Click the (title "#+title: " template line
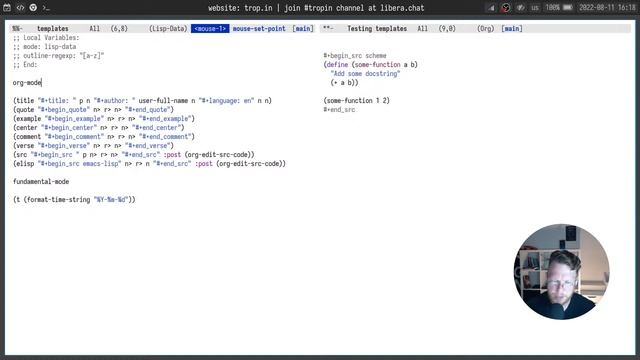This screenshot has width=640, height=360. pyautogui.click(x=142, y=100)
